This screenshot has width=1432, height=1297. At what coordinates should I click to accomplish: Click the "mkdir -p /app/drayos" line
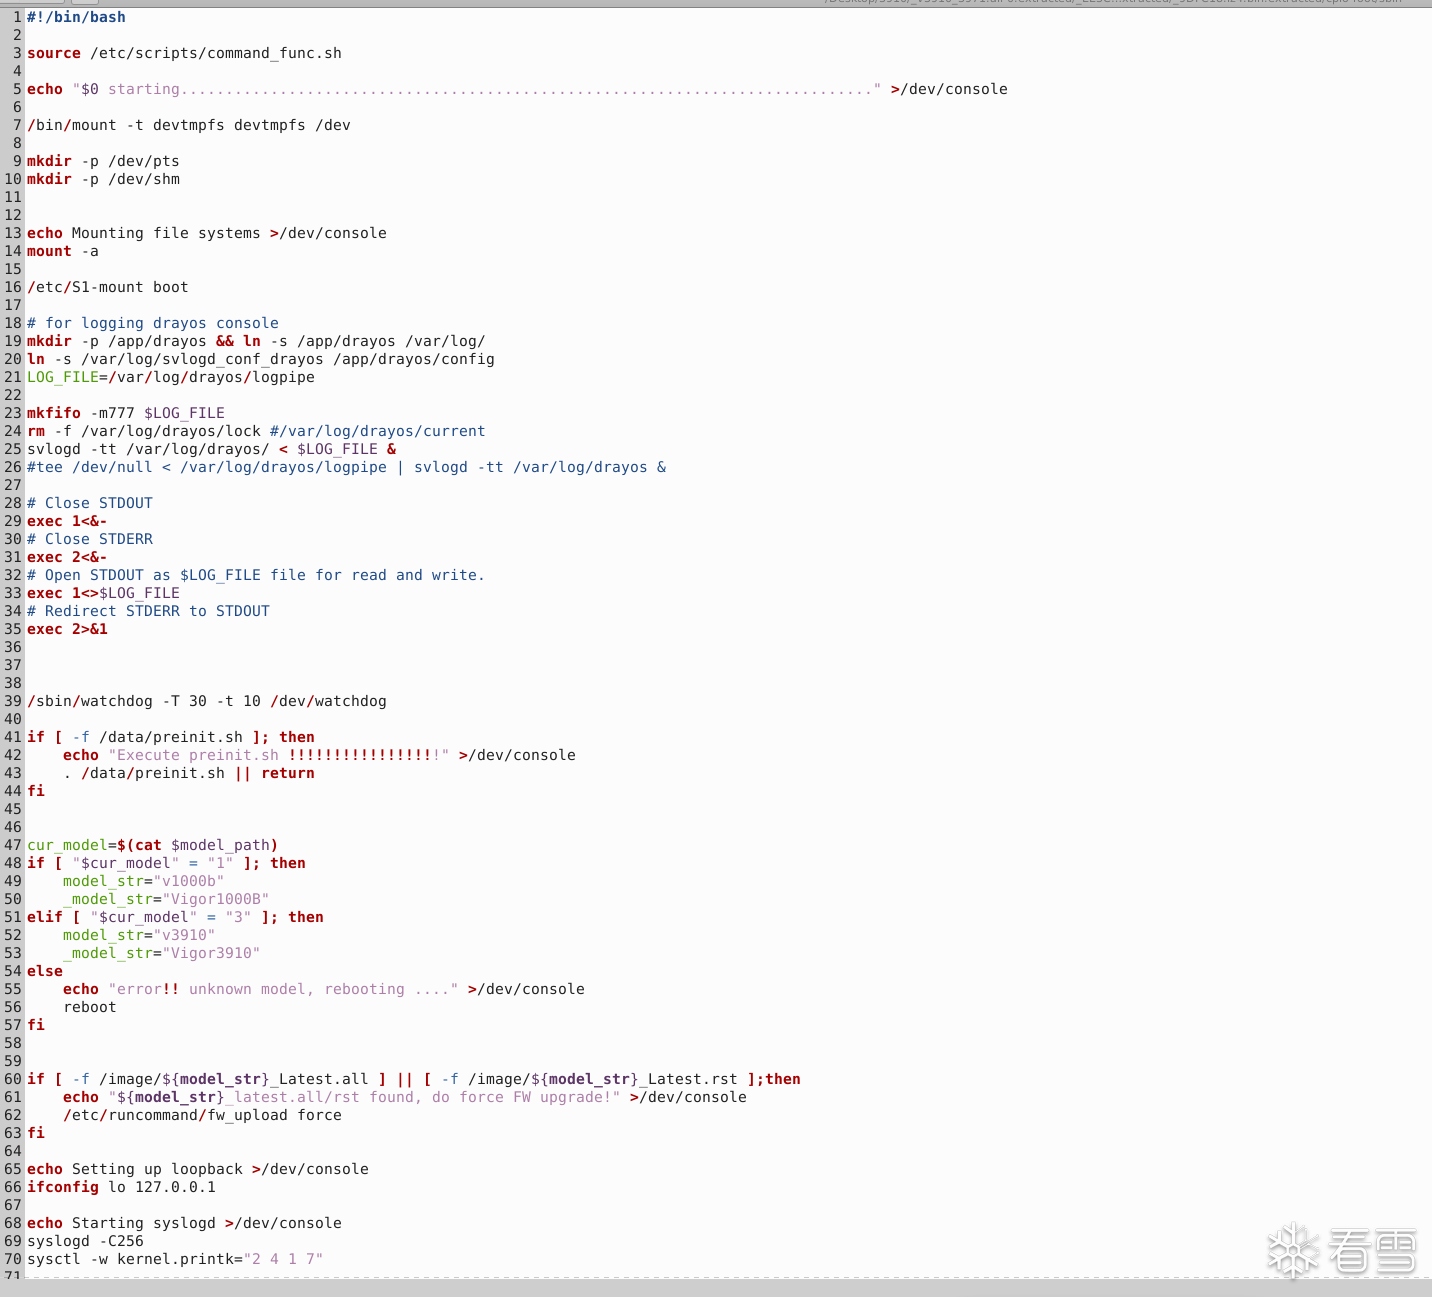point(256,341)
